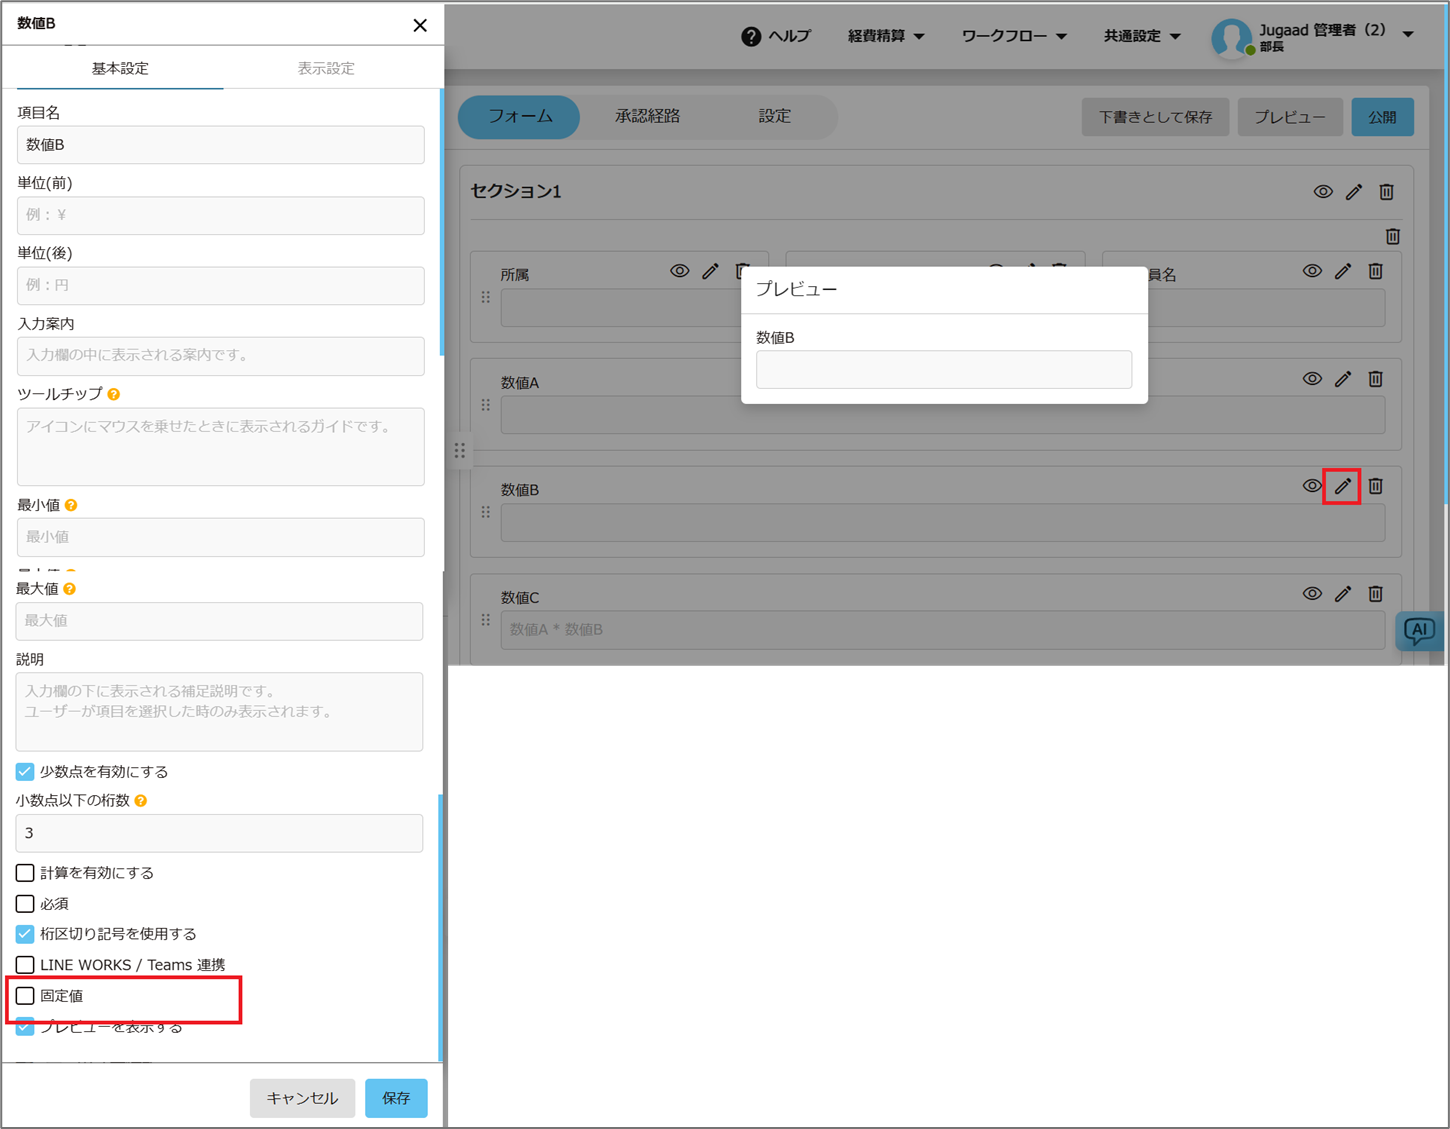This screenshot has height=1129, width=1450.
Task: Uncheck 少数点を有効にする checkbox
Action: coord(26,772)
